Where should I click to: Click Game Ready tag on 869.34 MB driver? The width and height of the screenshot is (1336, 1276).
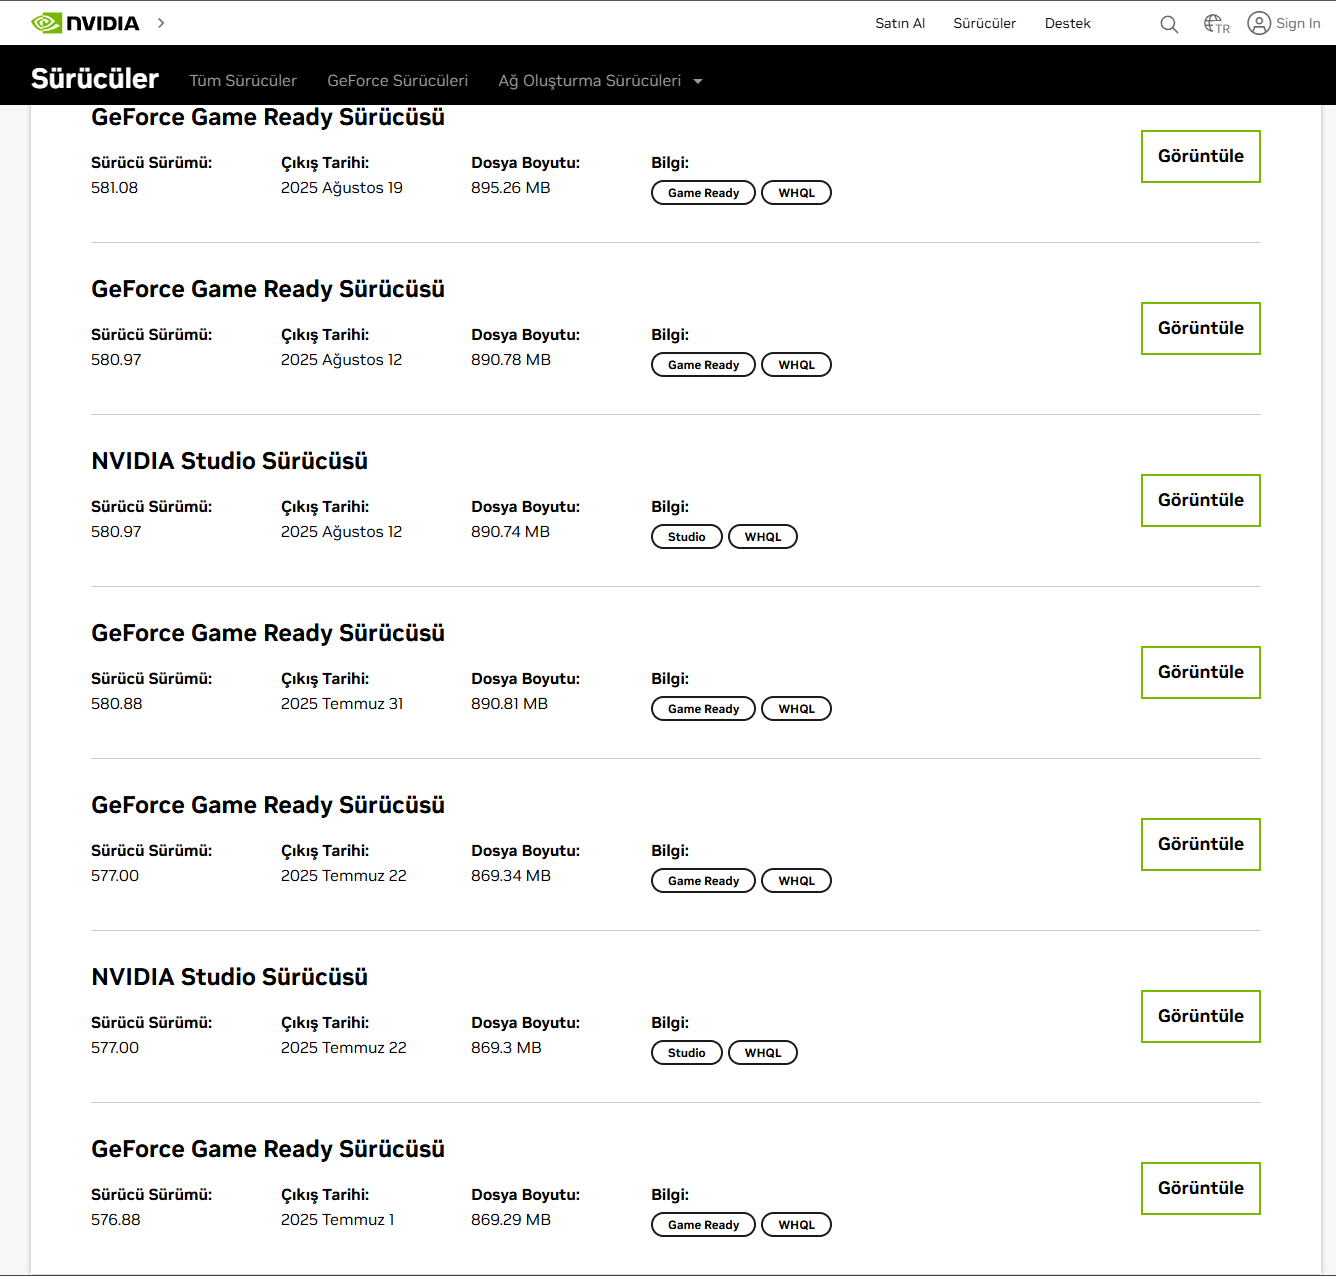(703, 881)
